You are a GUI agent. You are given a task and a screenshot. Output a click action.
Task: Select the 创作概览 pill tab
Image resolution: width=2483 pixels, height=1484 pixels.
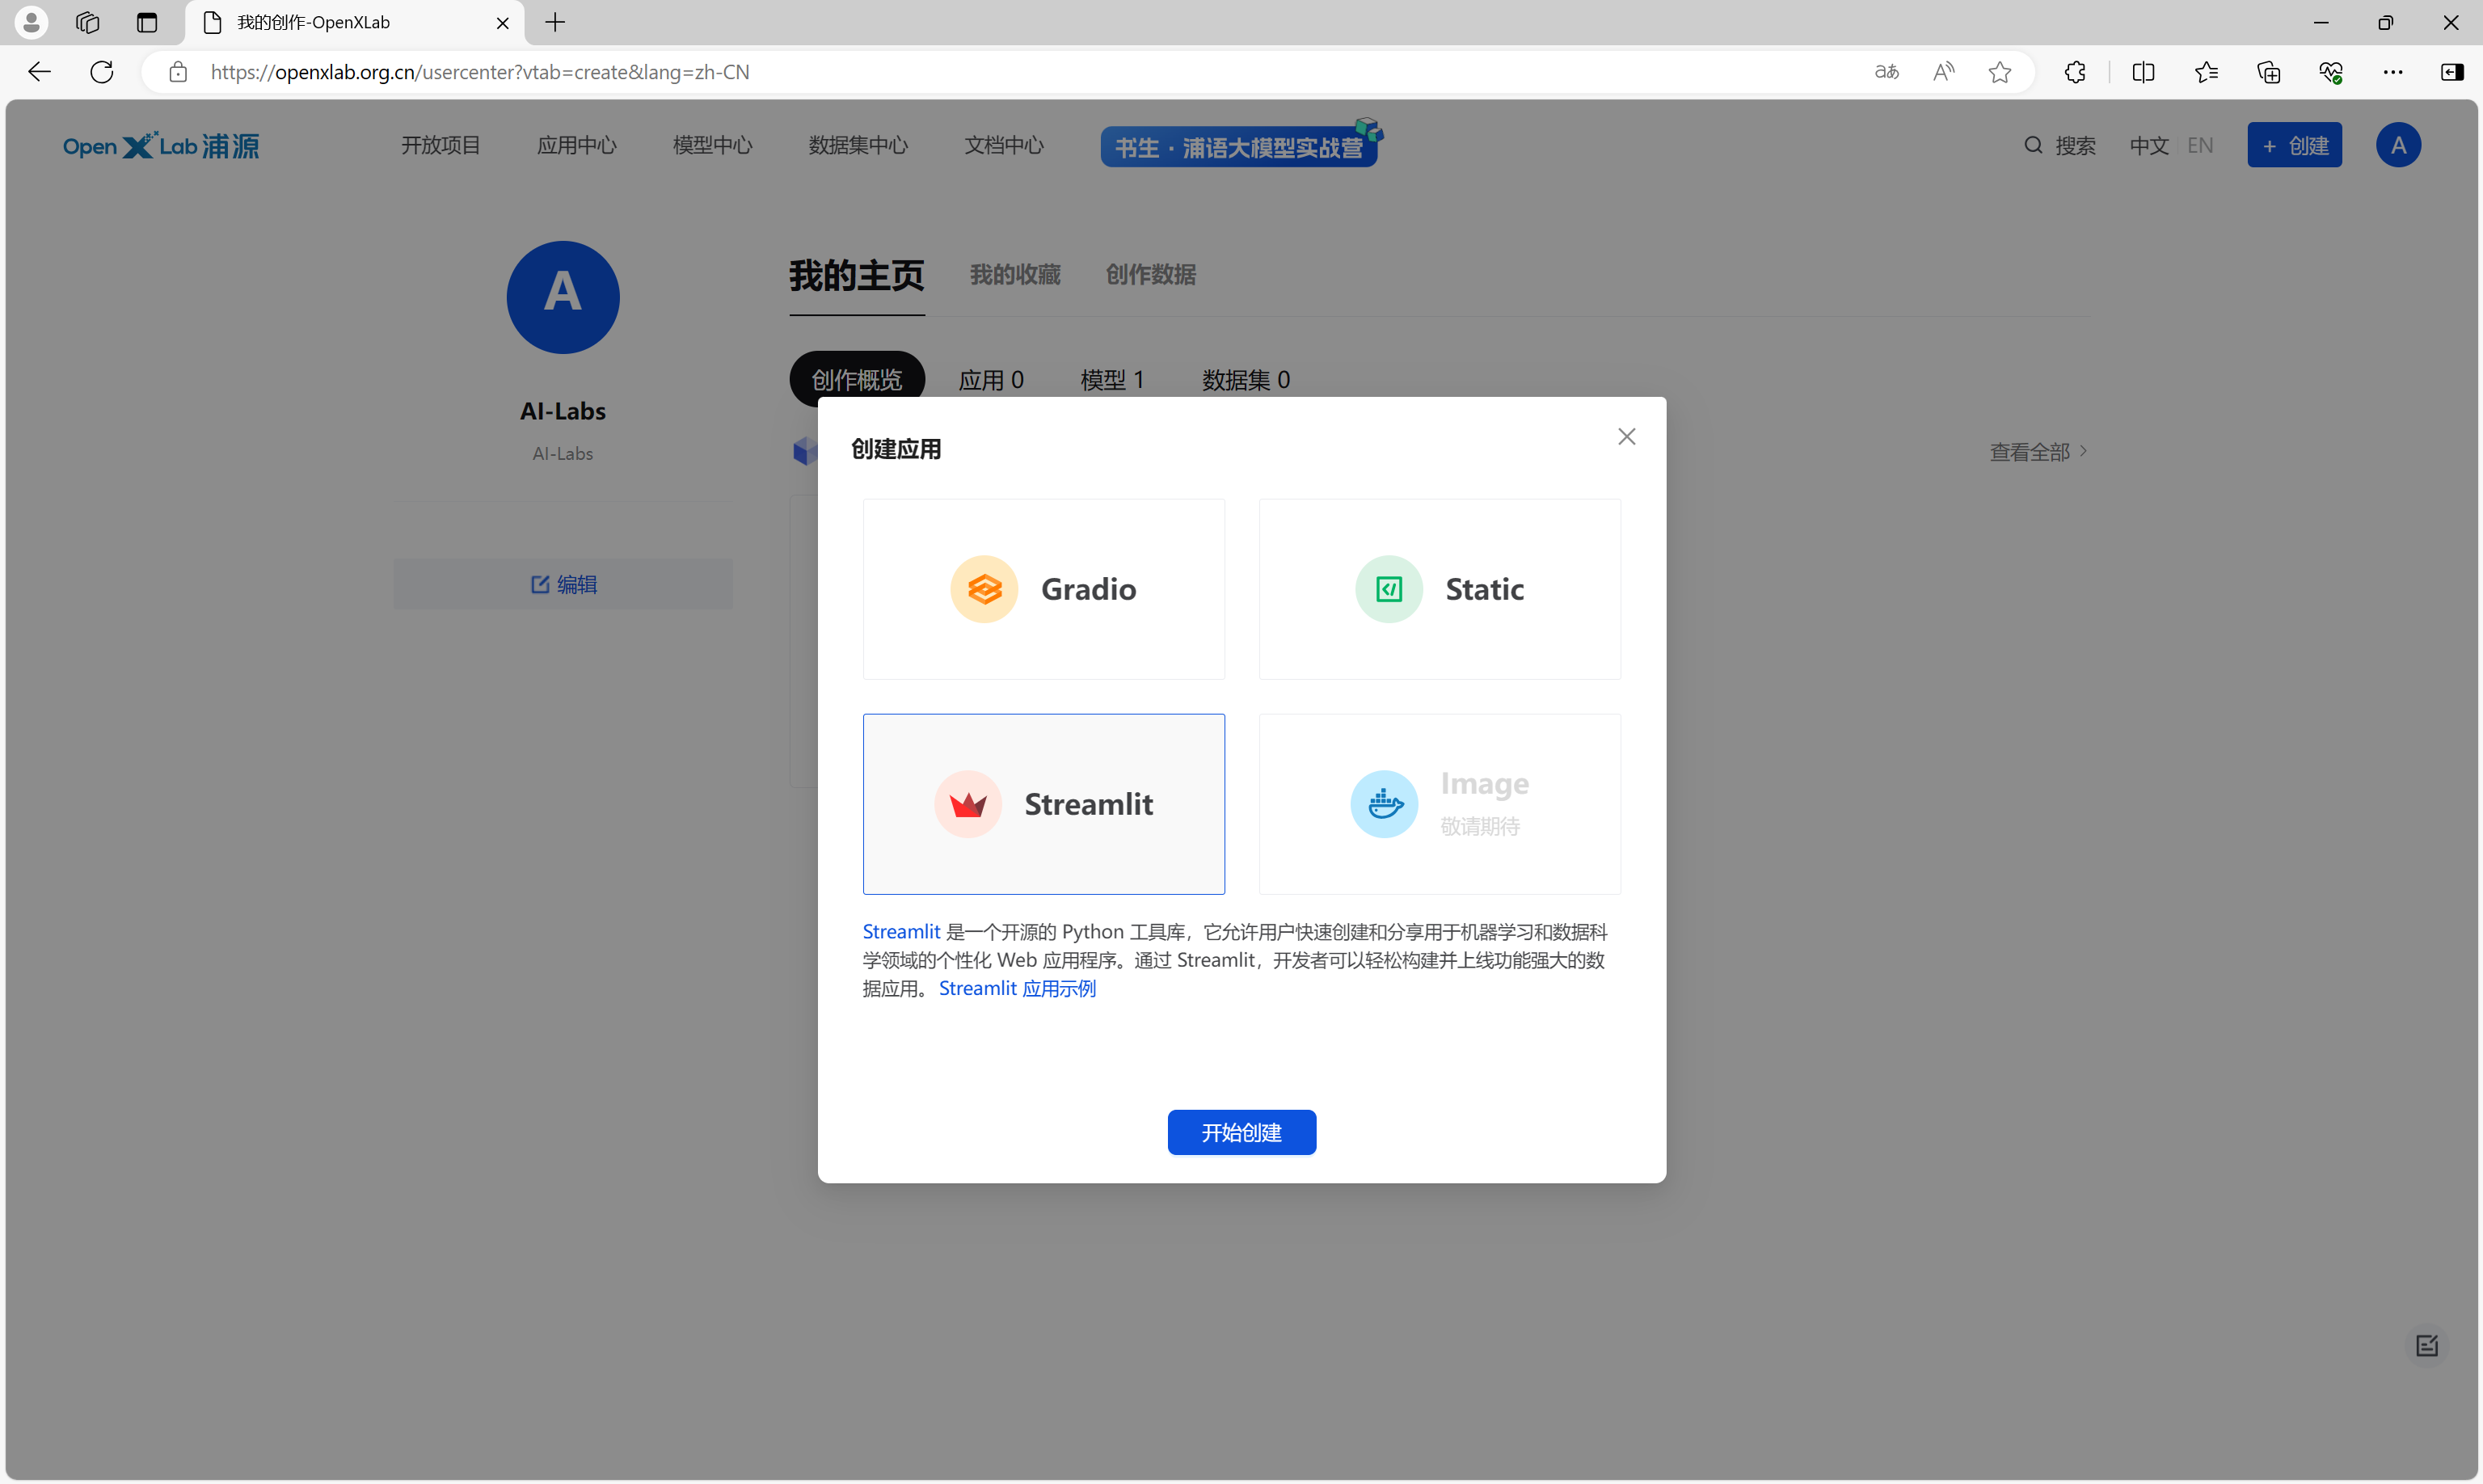856,379
